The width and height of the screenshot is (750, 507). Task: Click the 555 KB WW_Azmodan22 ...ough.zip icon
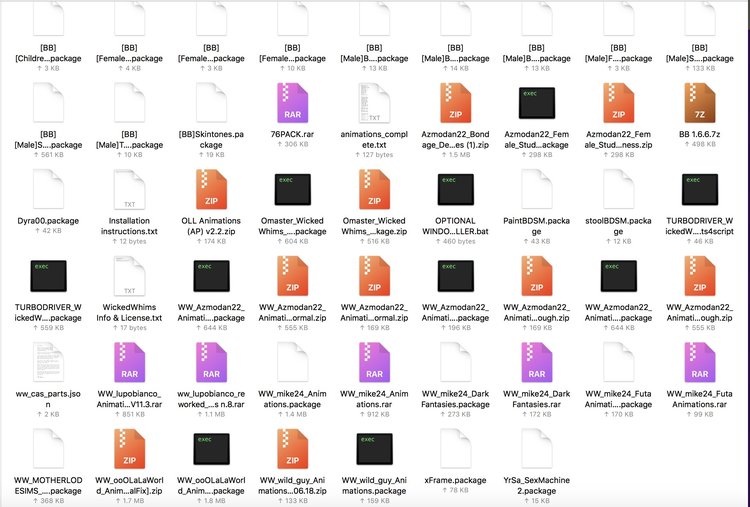coord(700,276)
